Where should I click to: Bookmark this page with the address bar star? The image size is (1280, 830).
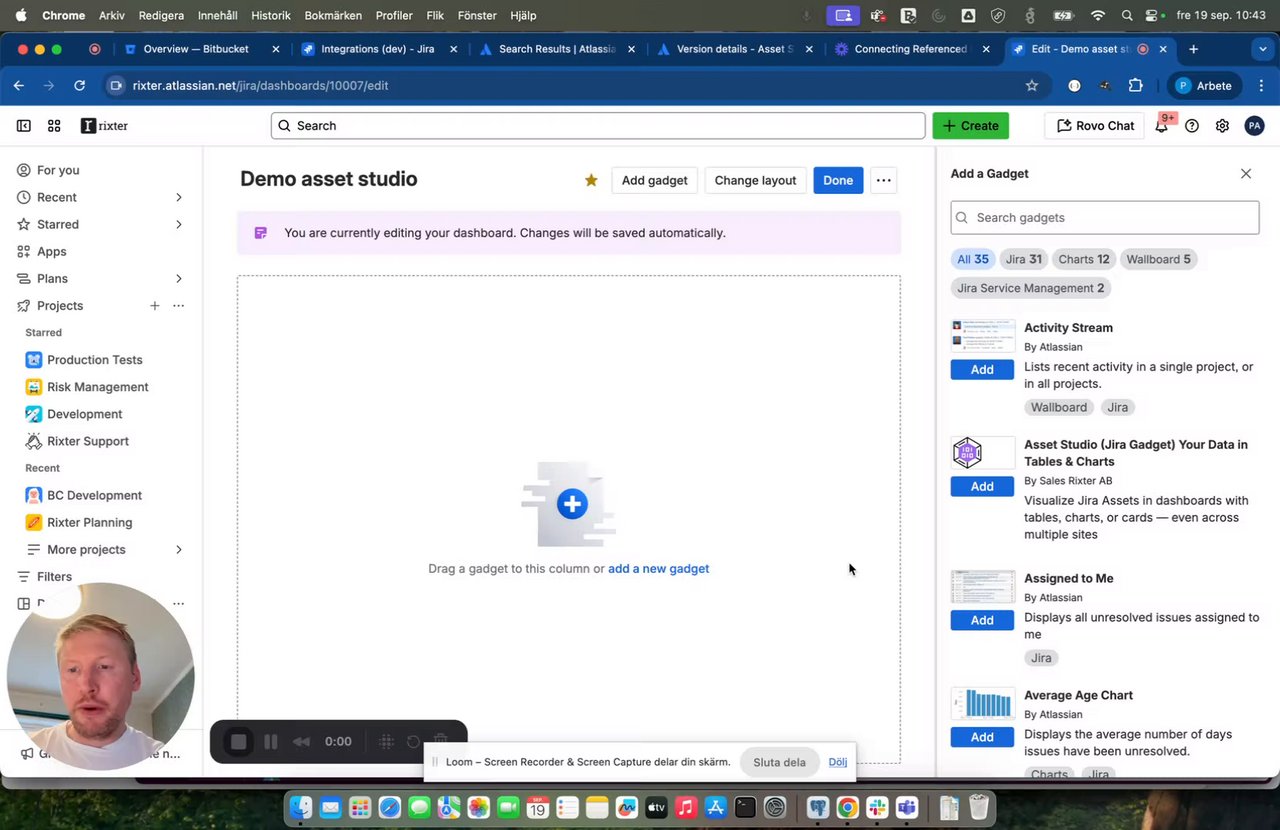[1032, 86]
